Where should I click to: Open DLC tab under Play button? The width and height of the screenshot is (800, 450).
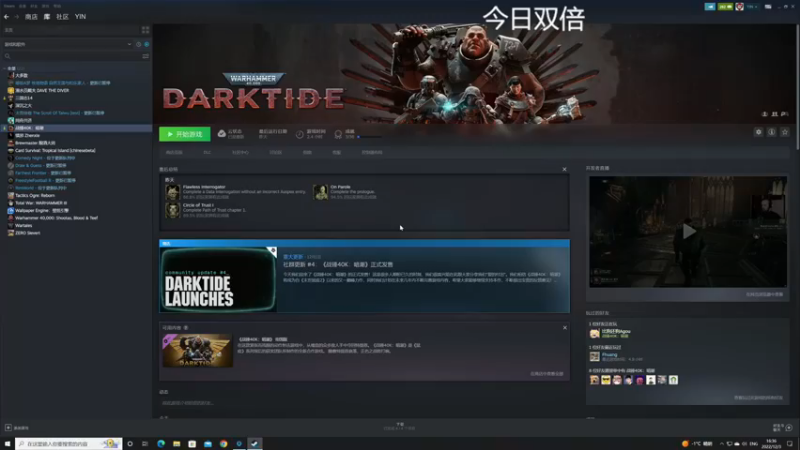tap(207, 153)
